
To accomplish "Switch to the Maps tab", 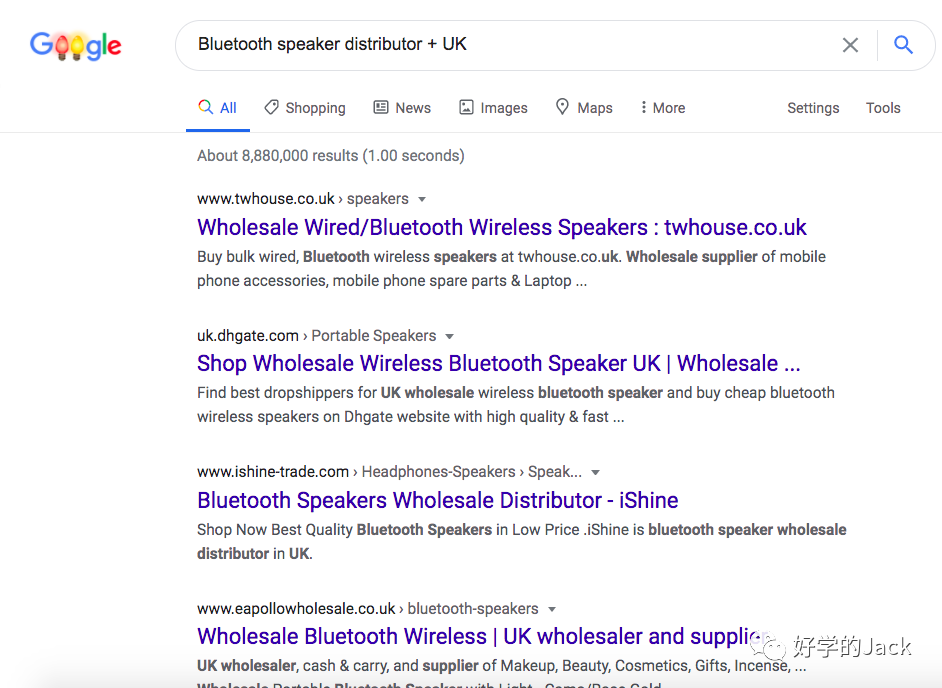I will pyautogui.click(x=584, y=108).
